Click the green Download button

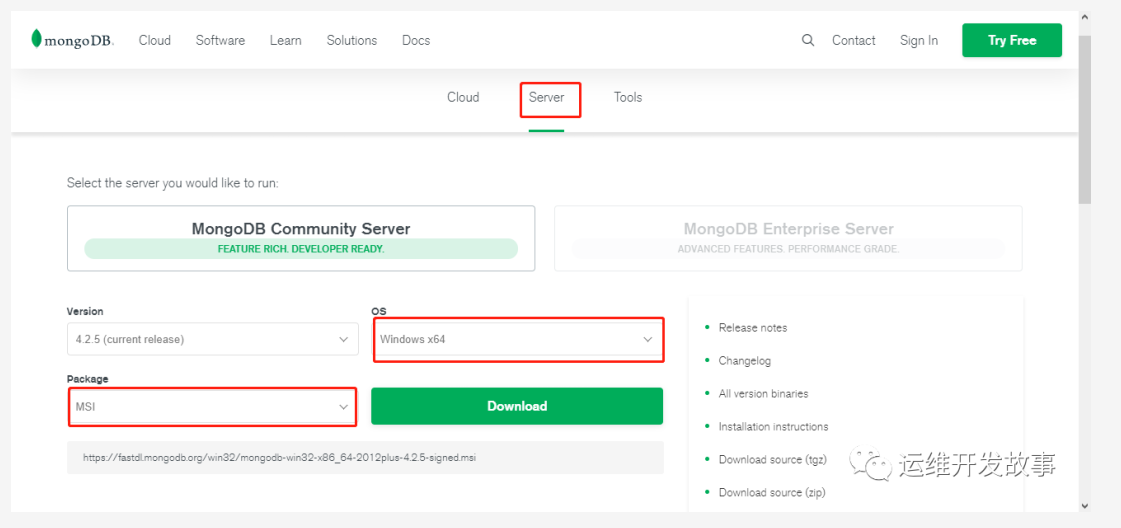[x=517, y=406]
